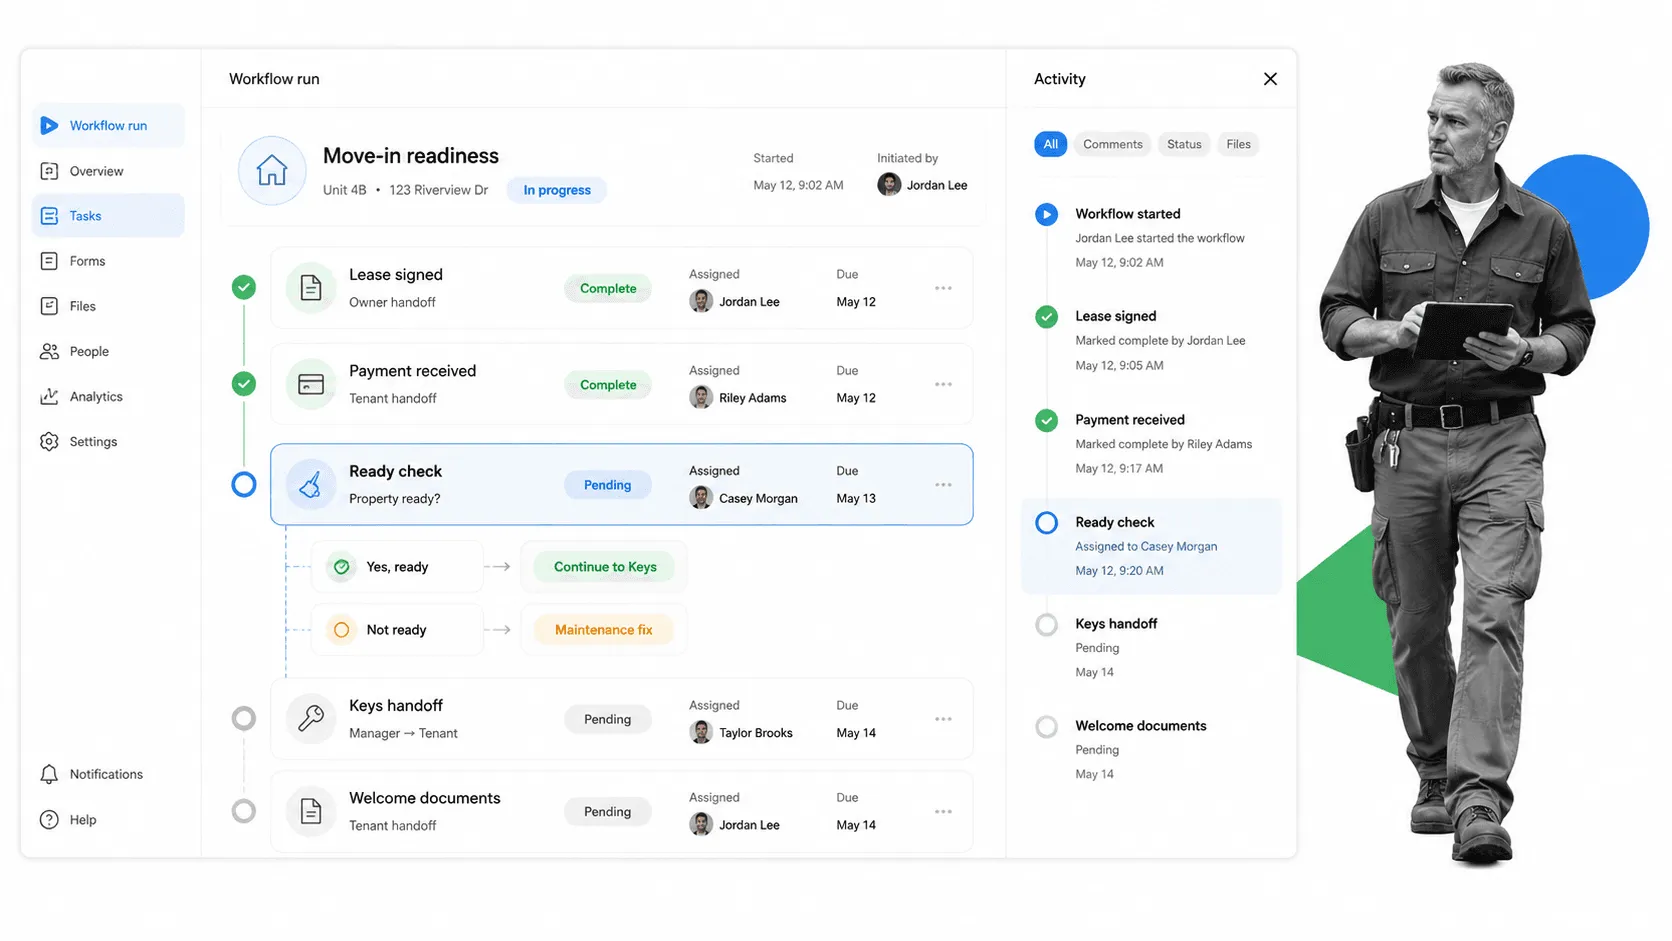Image resolution: width=1672 pixels, height=941 pixels.
Task: Open the Welcome documents row more options
Action: pyautogui.click(x=943, y=811)
